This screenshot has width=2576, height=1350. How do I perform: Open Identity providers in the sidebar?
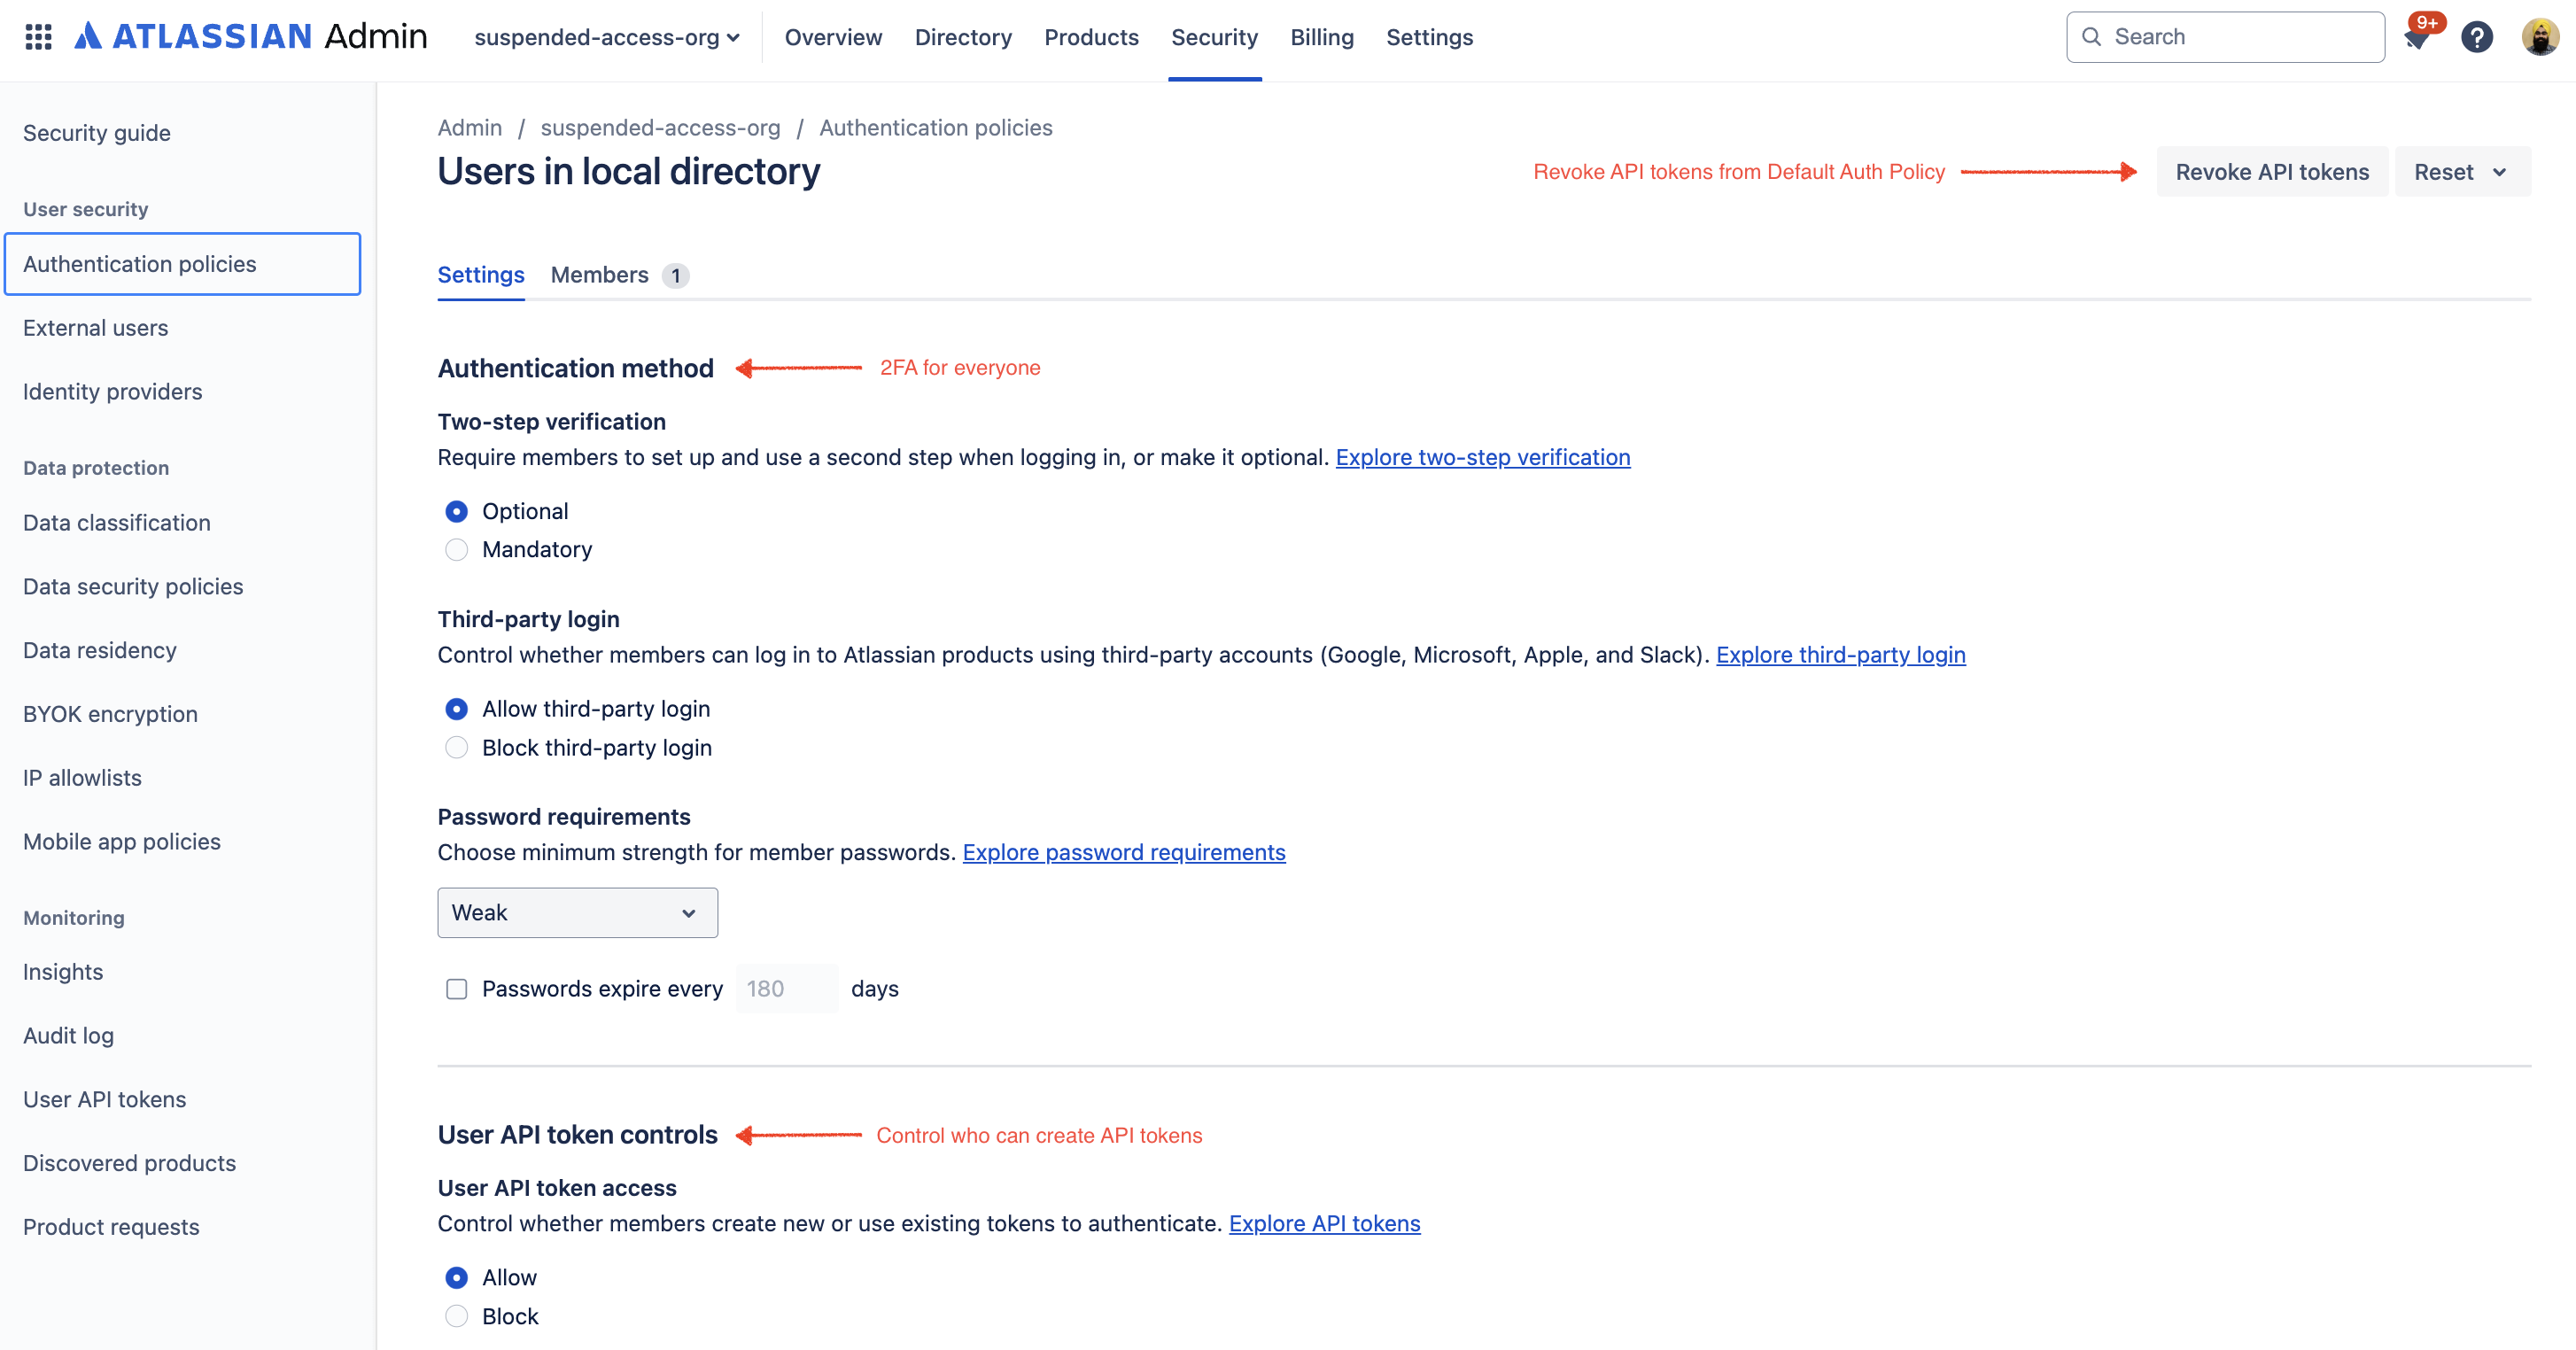point(112,392)
